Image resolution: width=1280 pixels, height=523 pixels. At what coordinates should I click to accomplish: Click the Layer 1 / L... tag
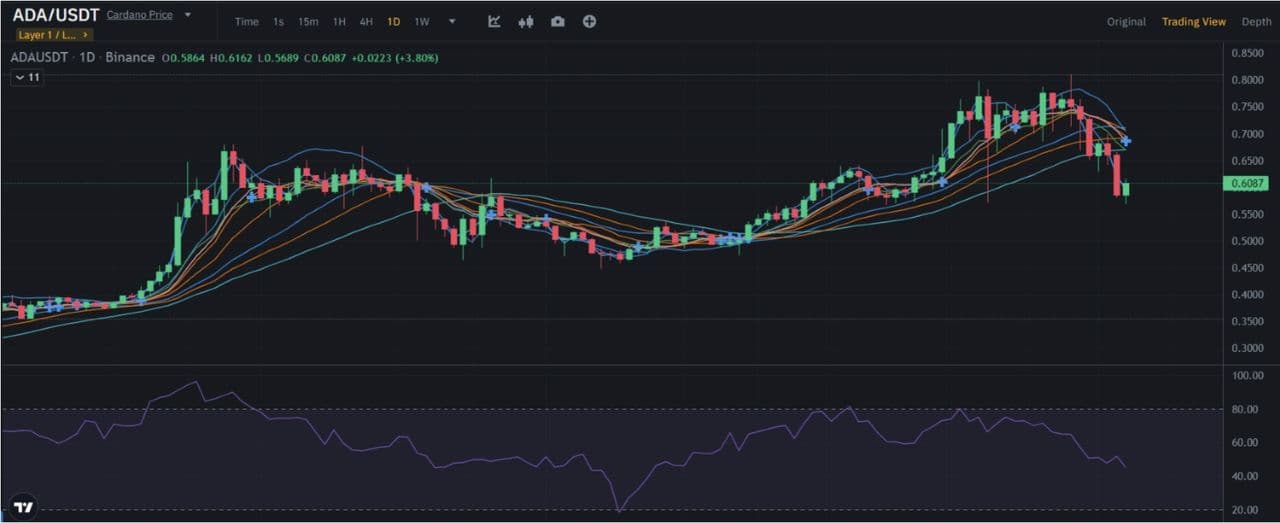coord(52,34)
